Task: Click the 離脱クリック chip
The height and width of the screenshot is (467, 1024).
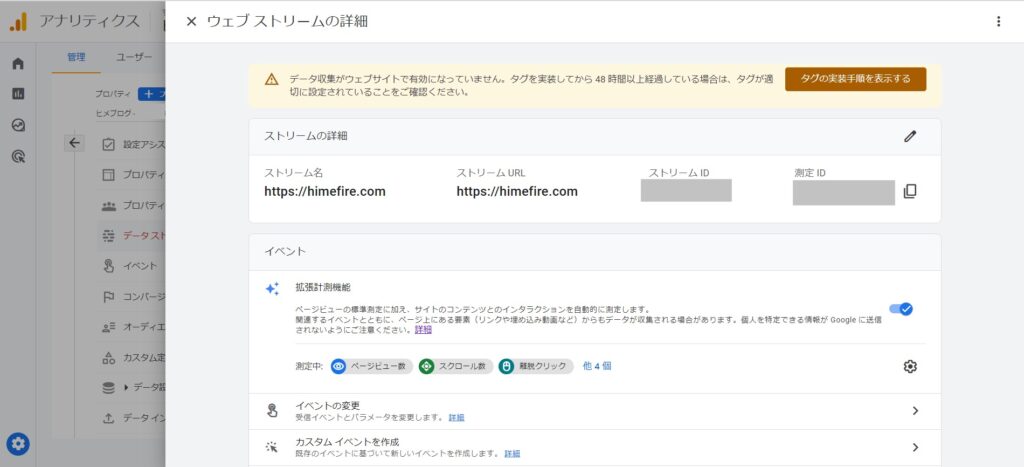Action: tap(536, 366)
